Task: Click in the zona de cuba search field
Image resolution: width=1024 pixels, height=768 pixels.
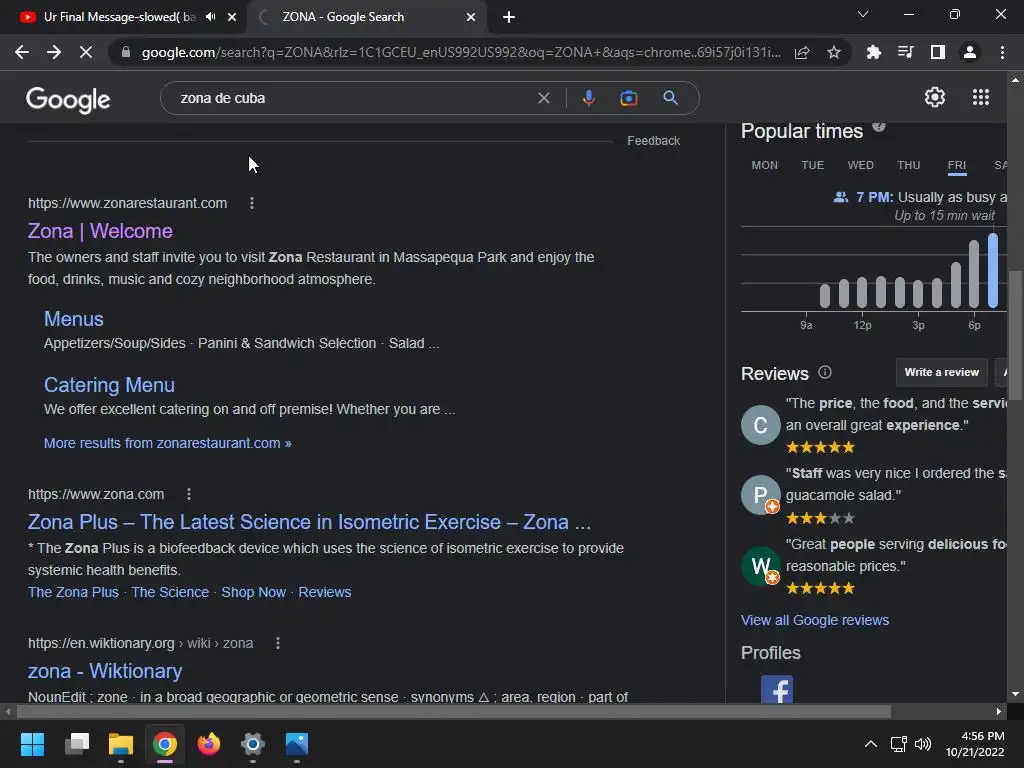Action: coord(353,98)
